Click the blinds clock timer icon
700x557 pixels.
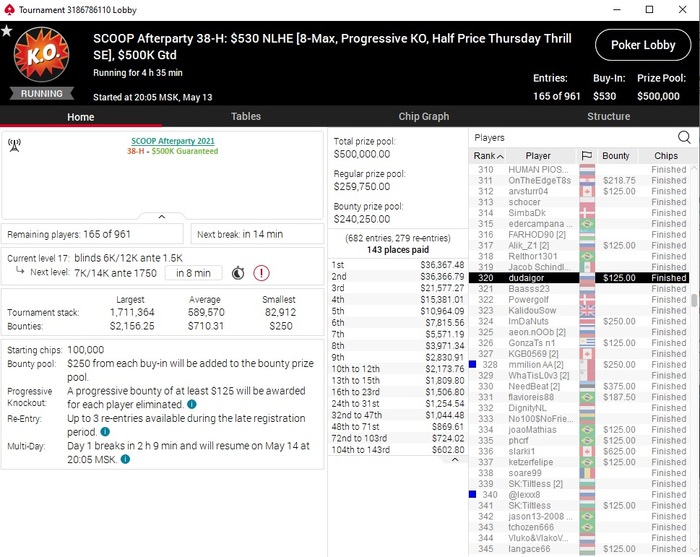click(238, 273)
